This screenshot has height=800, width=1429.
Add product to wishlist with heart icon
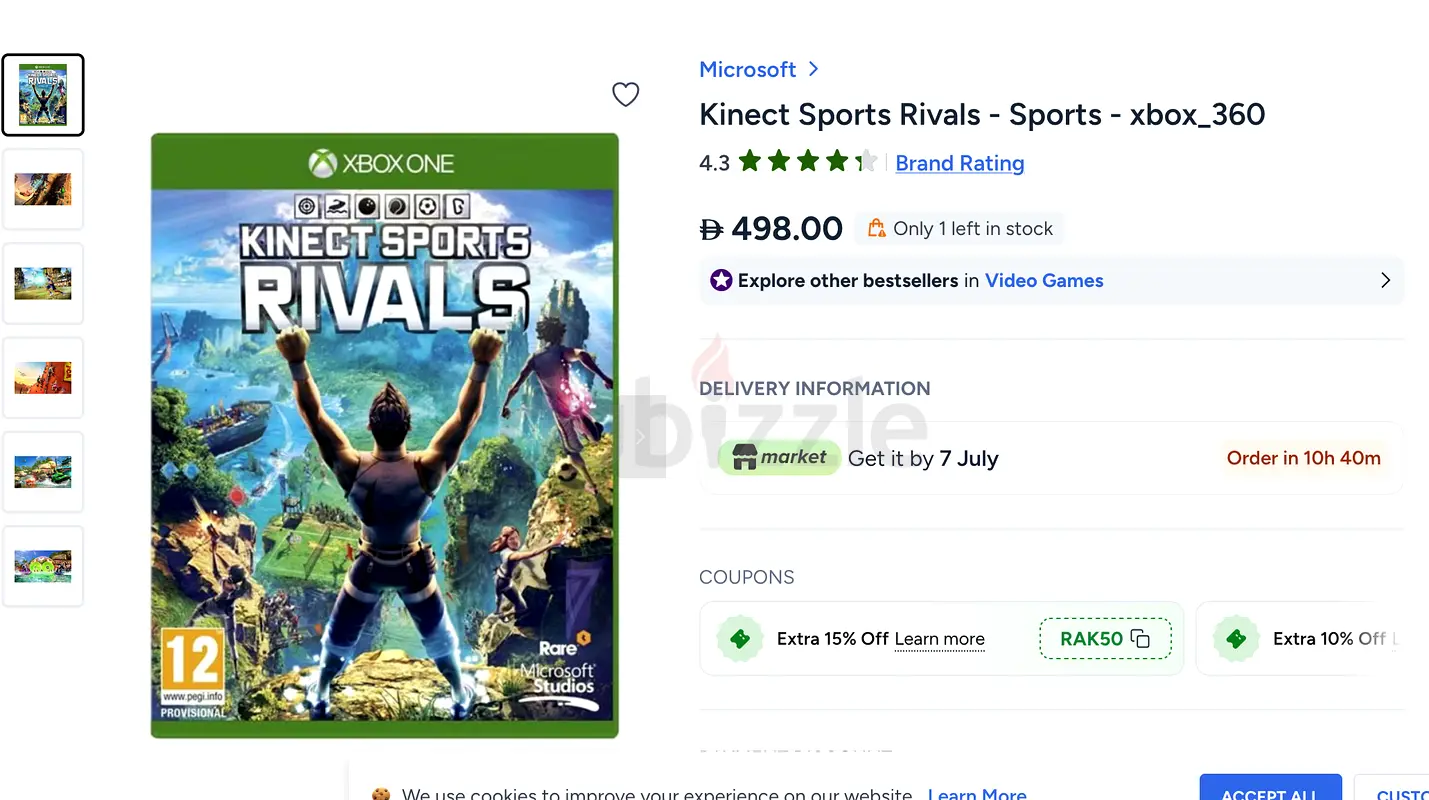(625, 94)
